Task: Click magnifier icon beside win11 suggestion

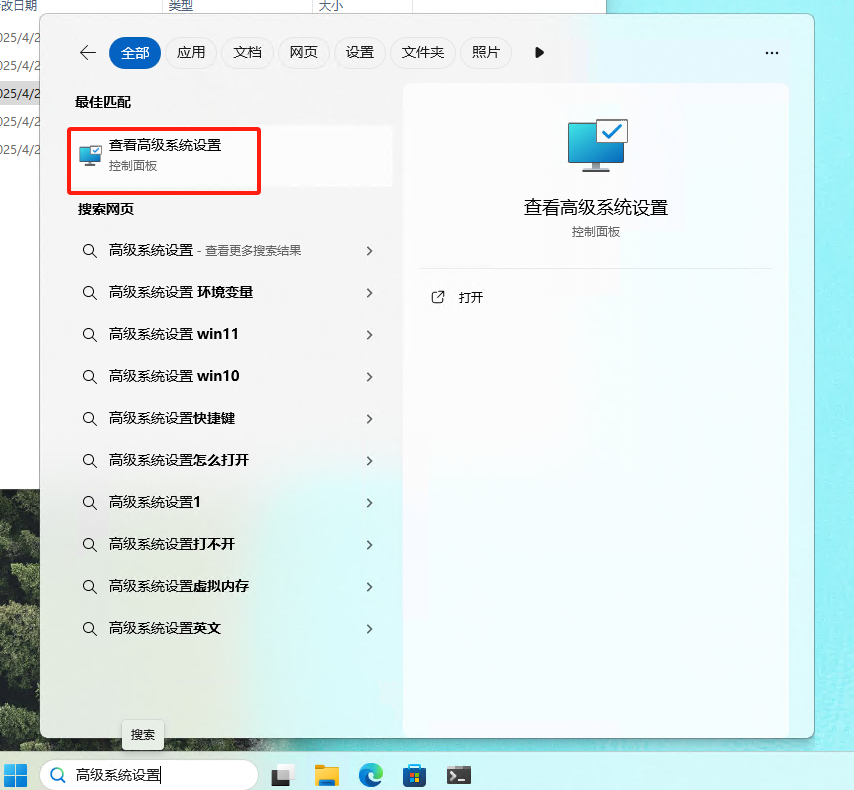Action: coord(89,335)
